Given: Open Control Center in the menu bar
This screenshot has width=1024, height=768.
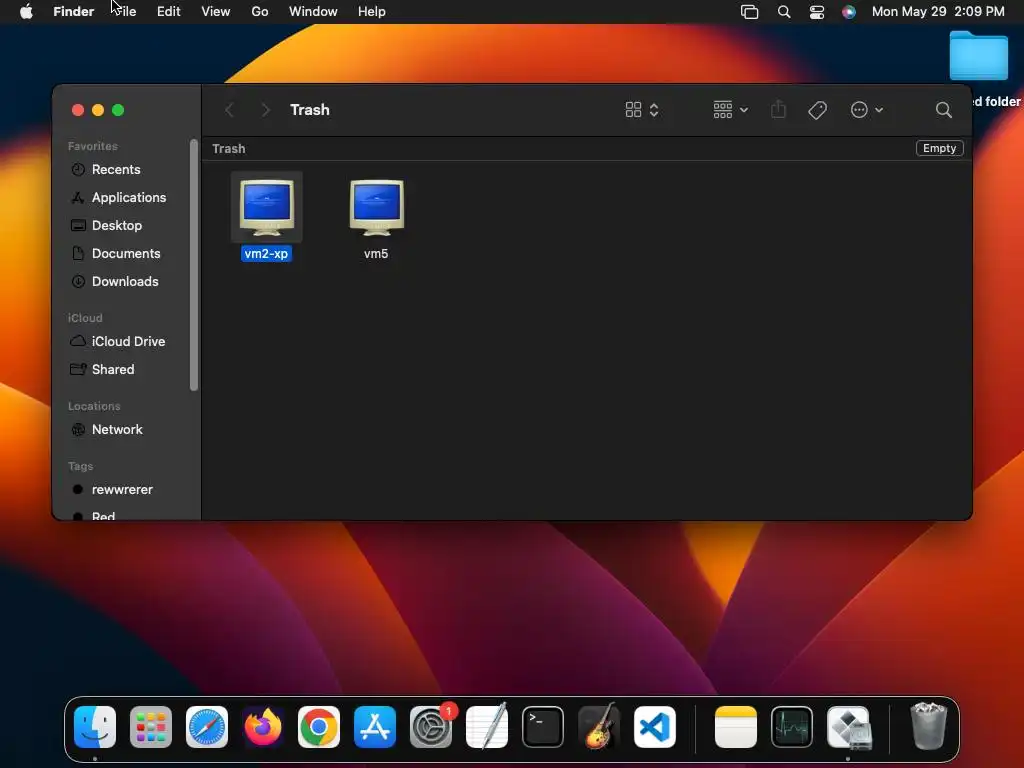Looking at the screenshot, I should 816,12.
